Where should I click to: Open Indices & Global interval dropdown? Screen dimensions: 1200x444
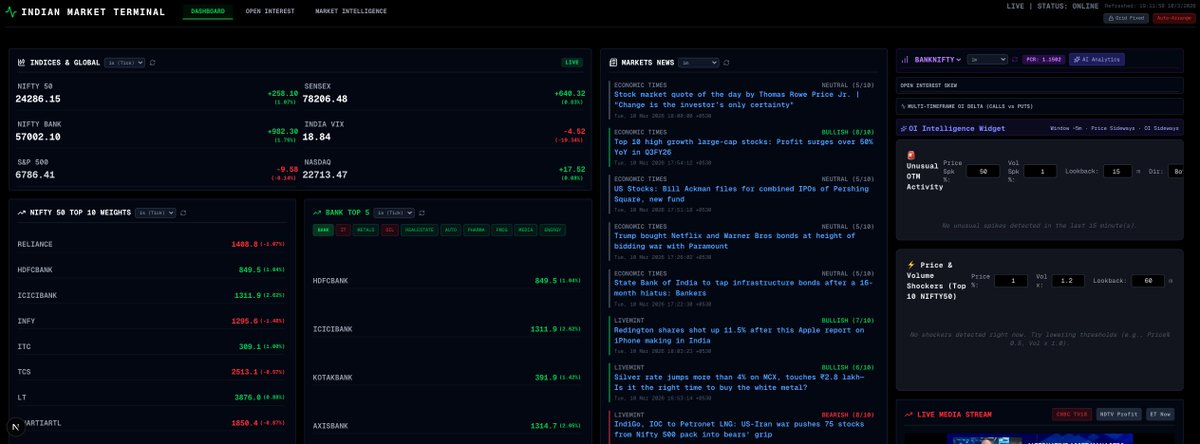[x=125, y=62]
